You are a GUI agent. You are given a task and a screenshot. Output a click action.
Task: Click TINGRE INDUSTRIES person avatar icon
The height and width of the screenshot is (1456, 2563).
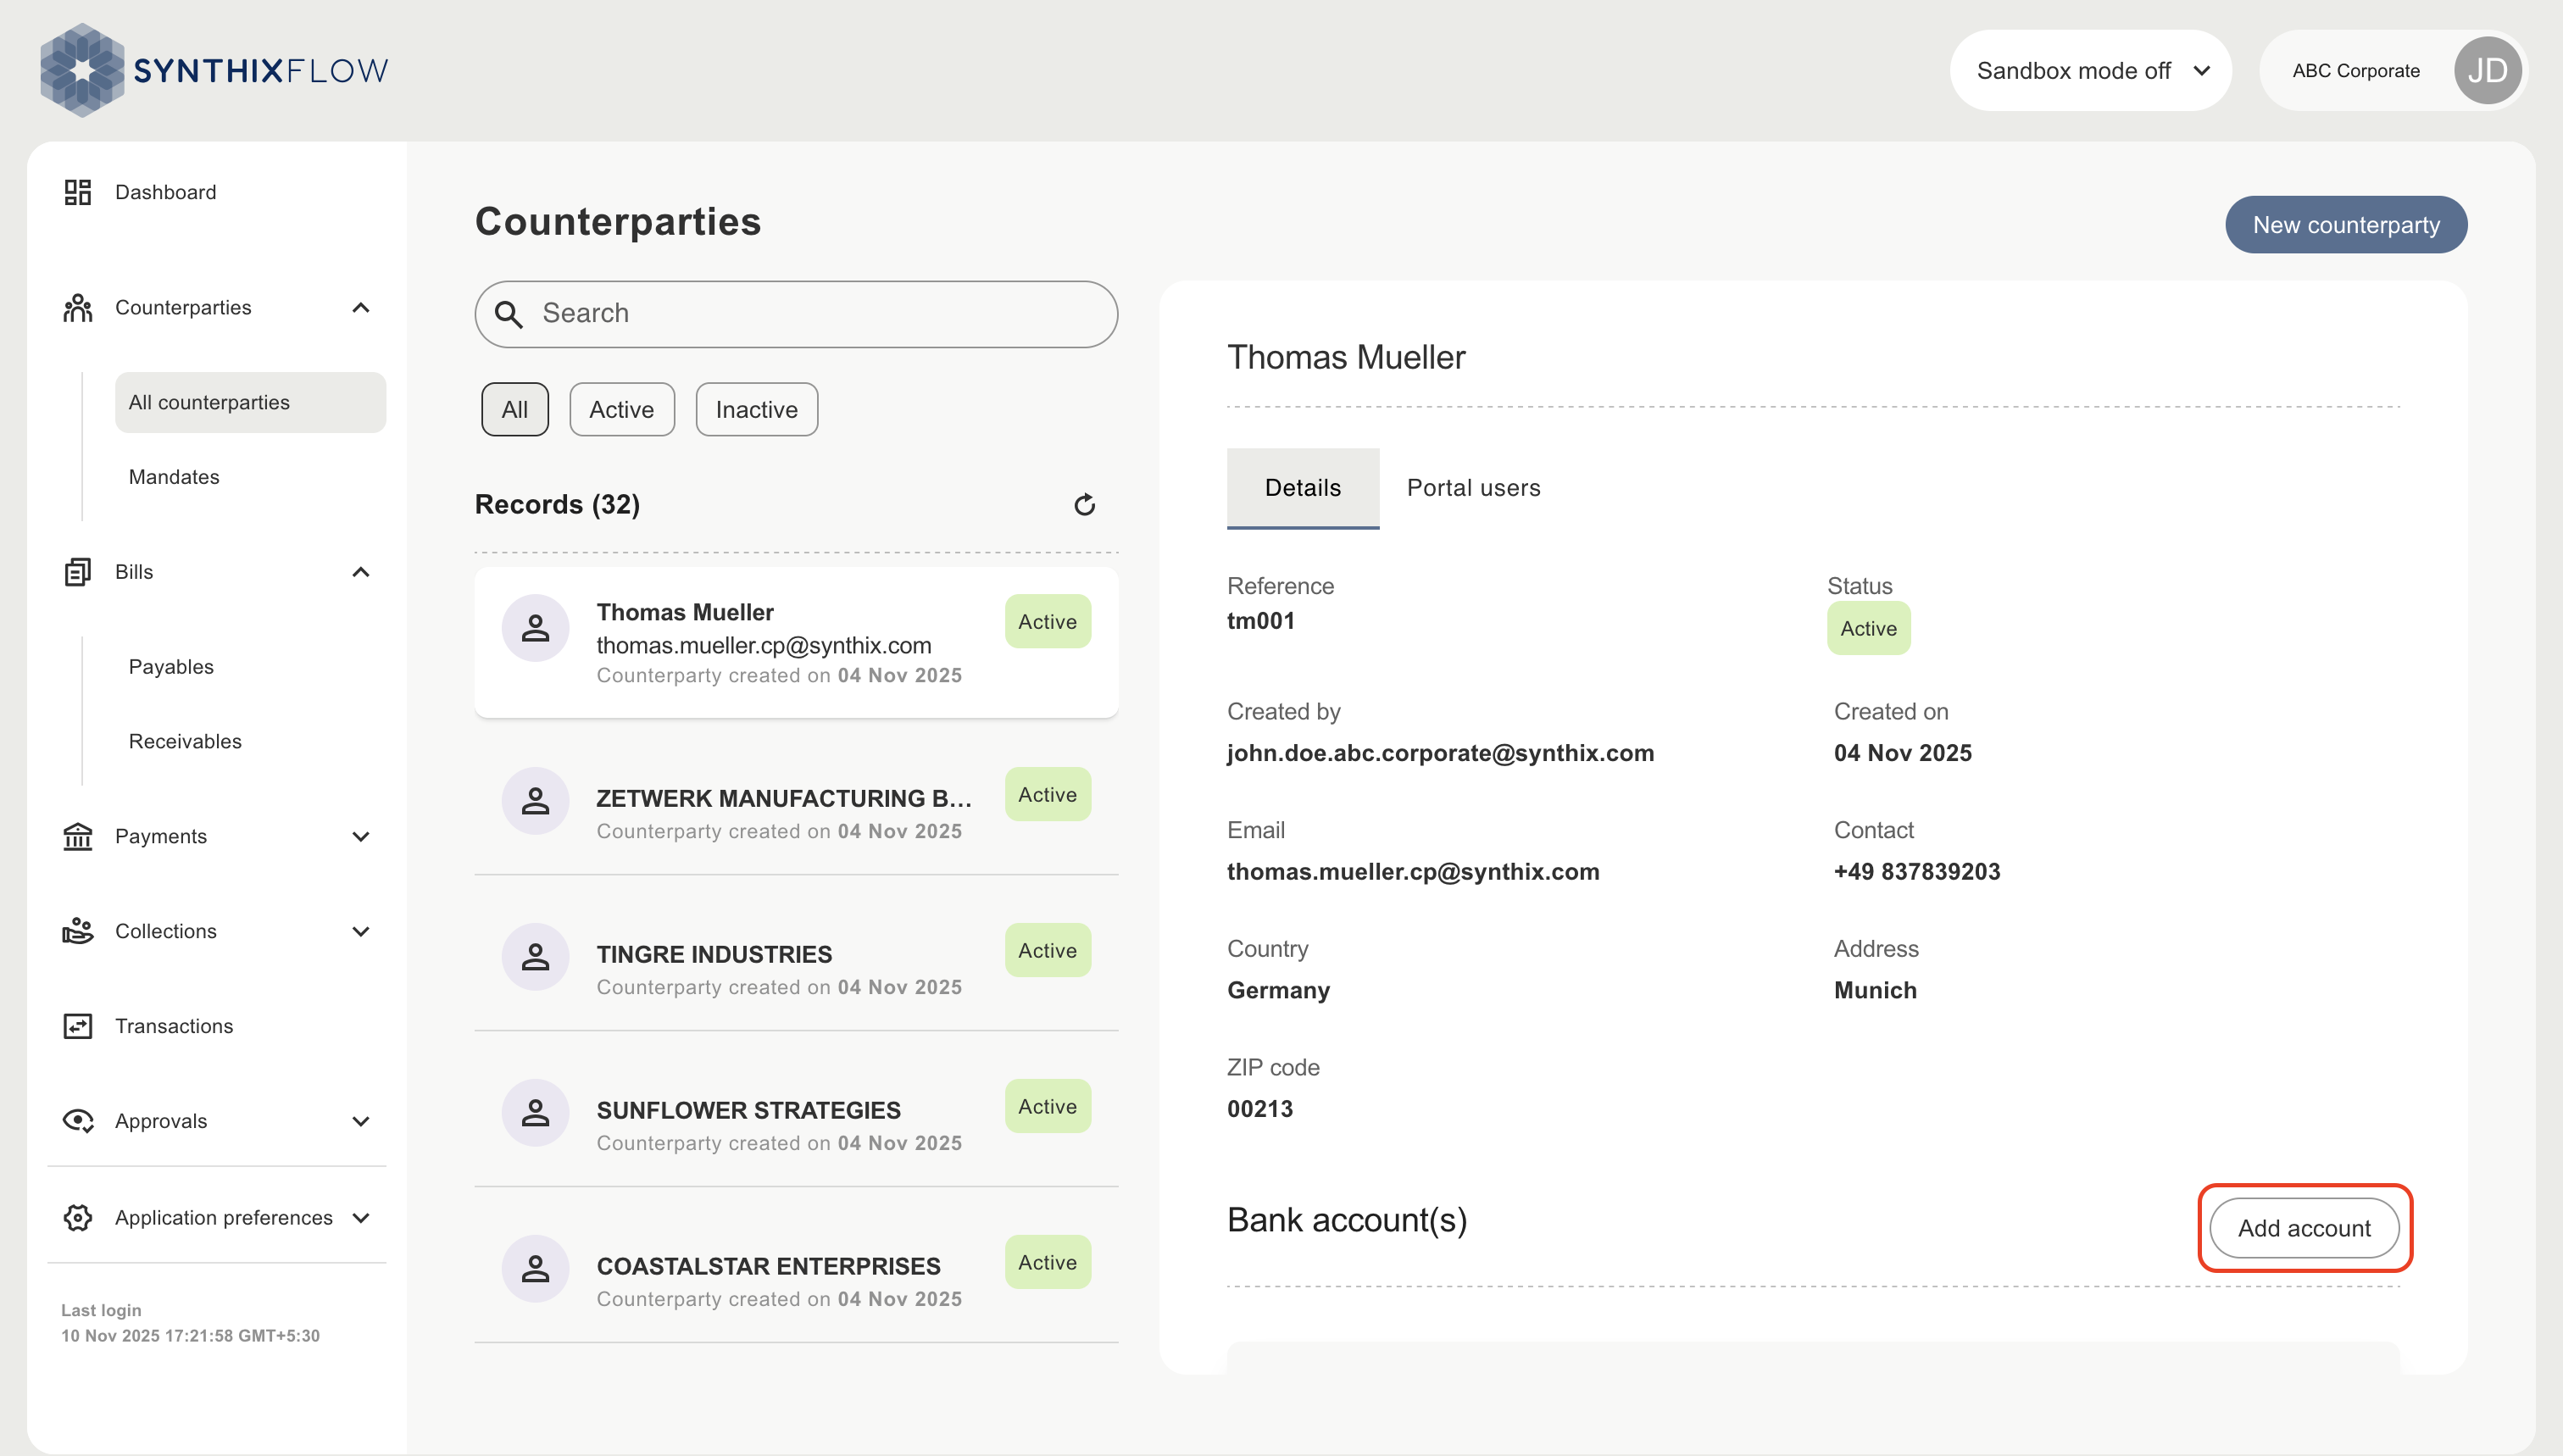[535, 957]
